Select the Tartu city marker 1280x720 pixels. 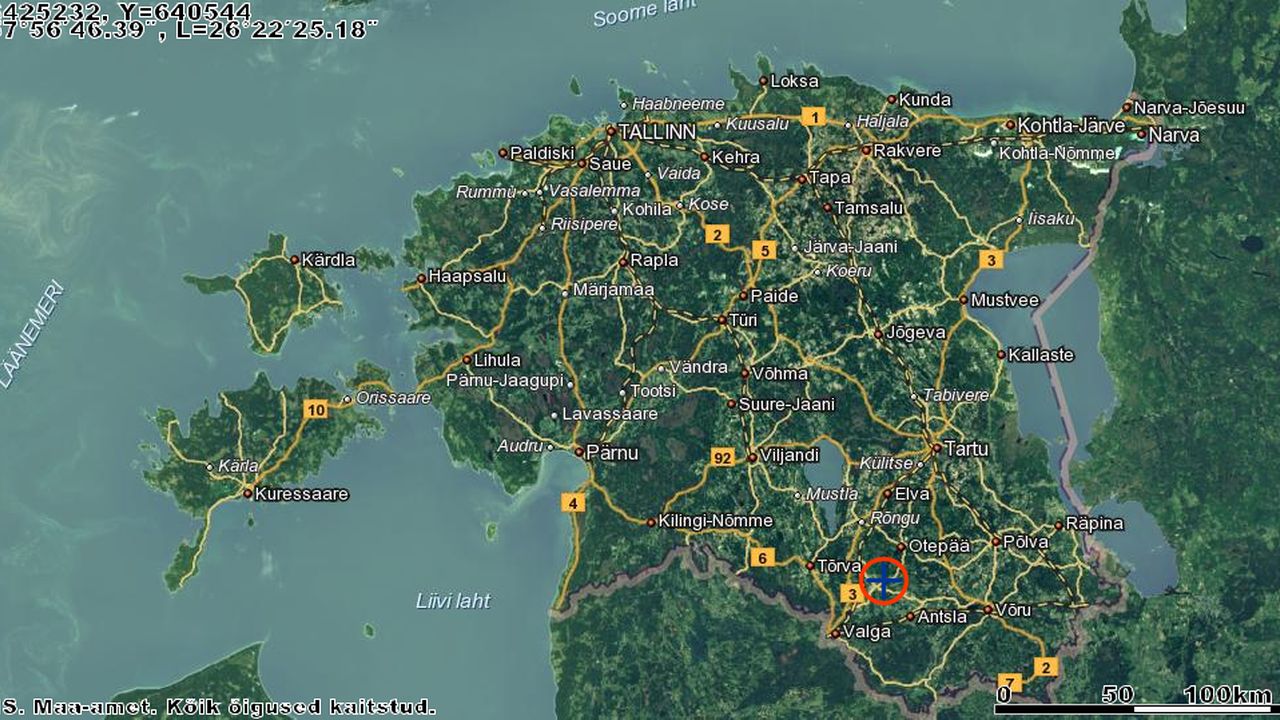[936, 449]
